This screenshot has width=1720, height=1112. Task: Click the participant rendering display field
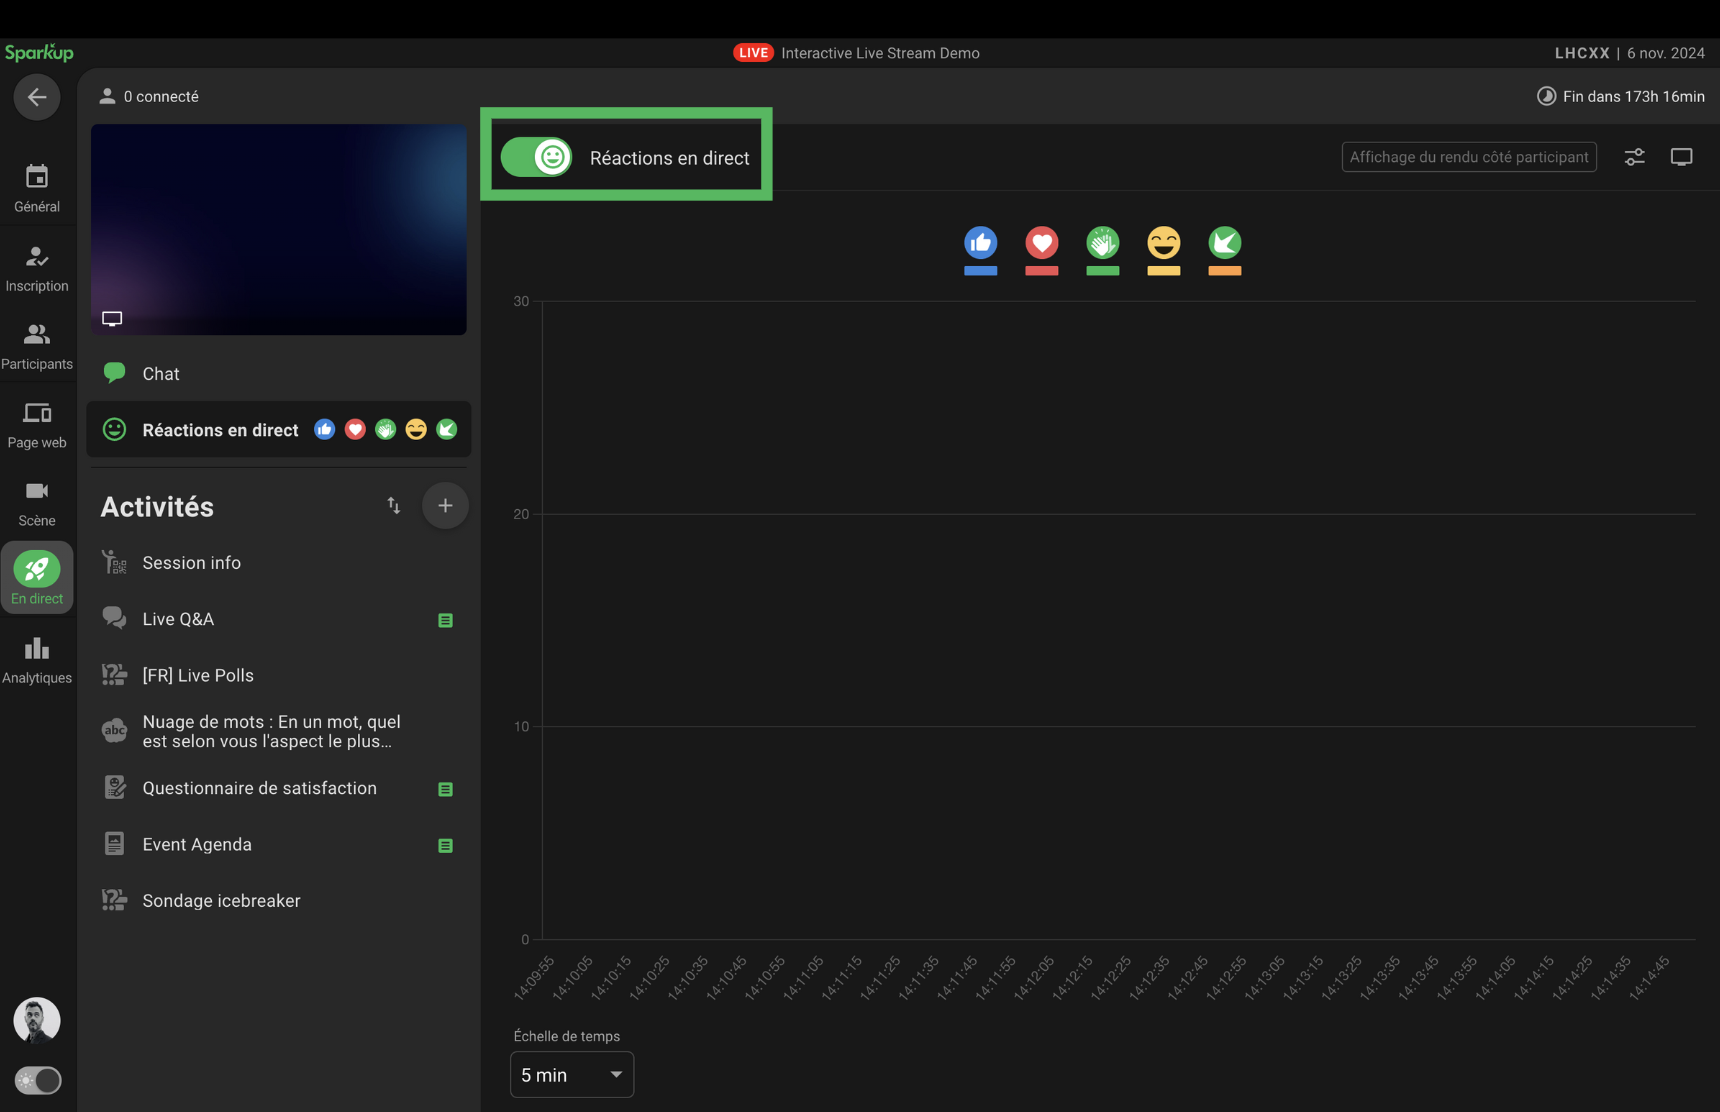[1468, 157]
